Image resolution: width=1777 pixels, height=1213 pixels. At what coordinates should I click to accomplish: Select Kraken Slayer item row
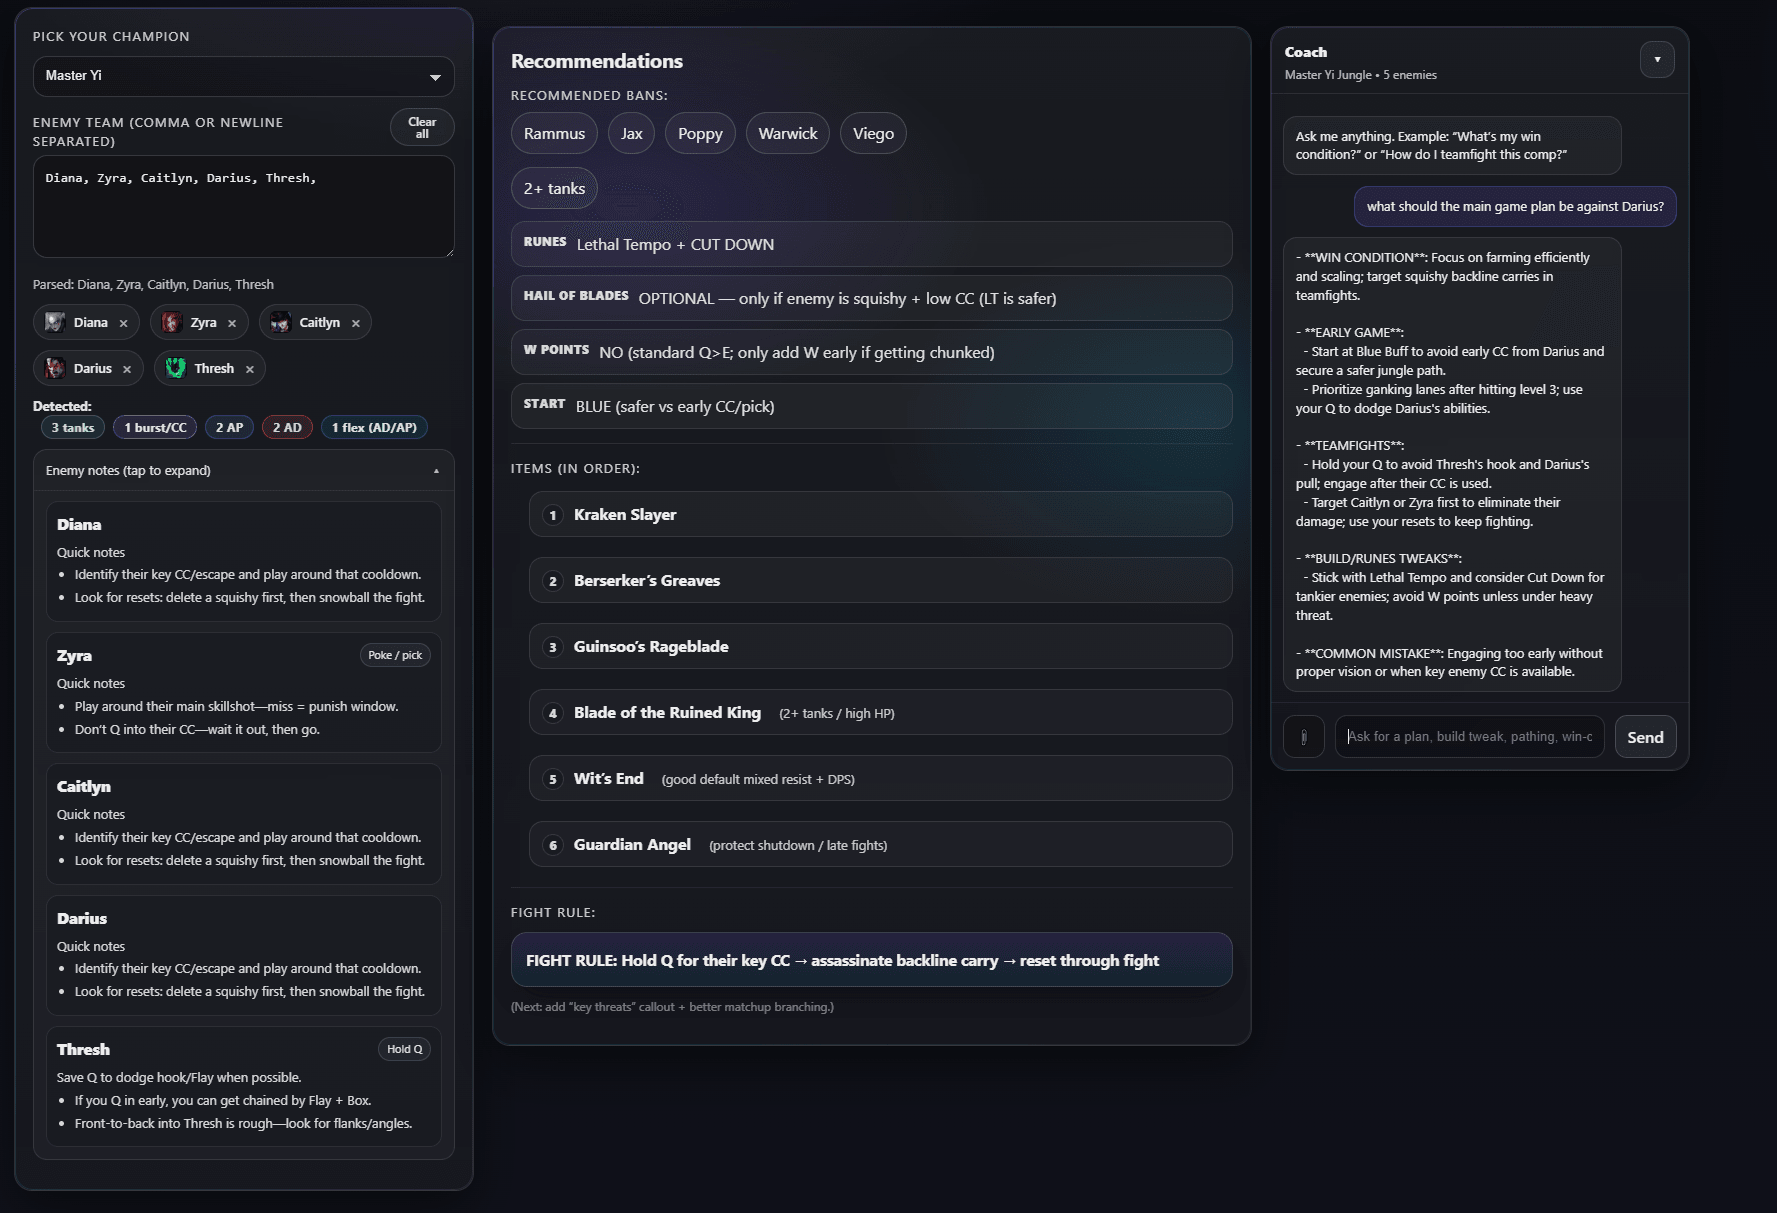(880, 515)
